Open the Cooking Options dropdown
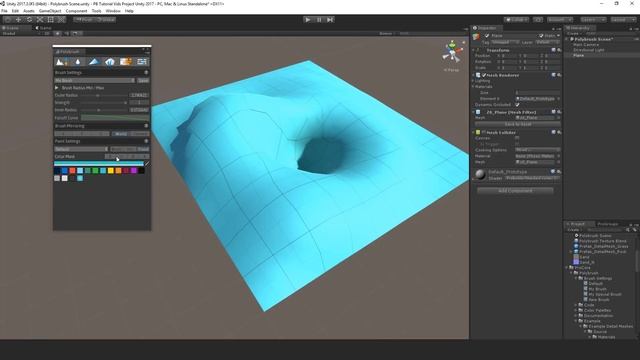Viewport: 640px width, 360px height. [x=537, y=150]
